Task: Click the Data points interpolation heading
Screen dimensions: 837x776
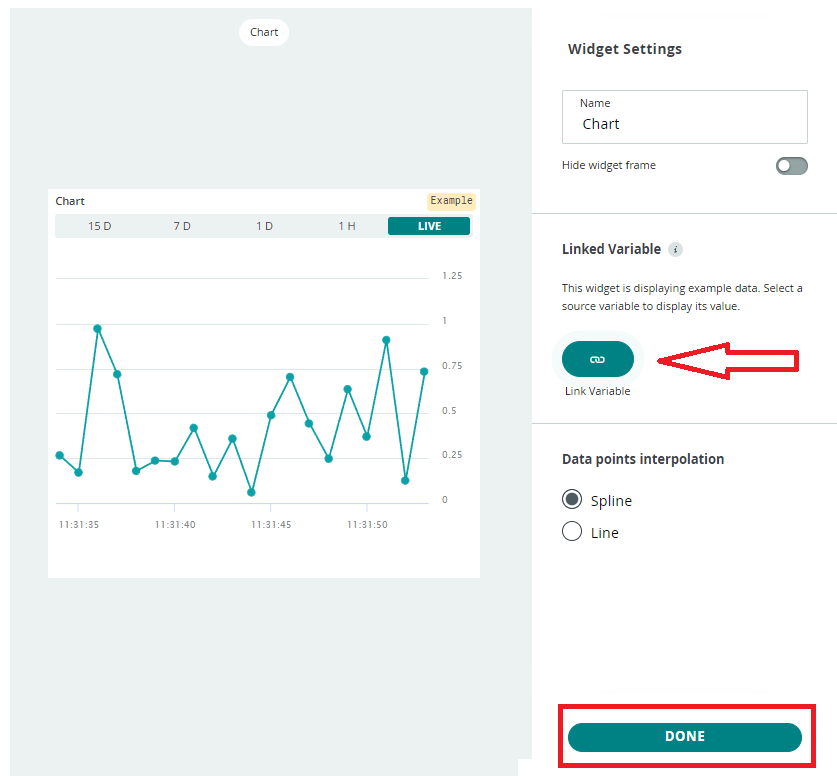Action: (x=643, y=459)
